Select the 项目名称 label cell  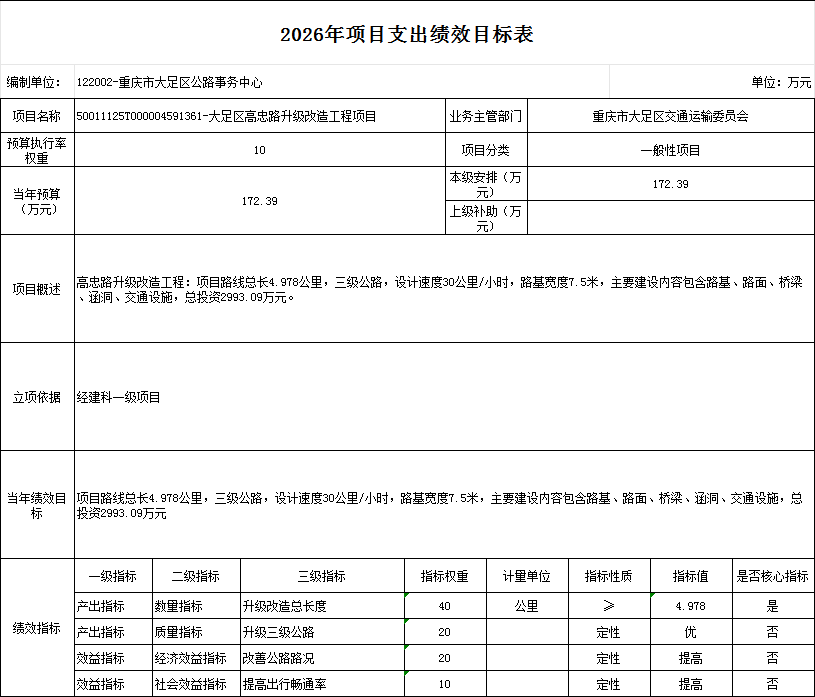38,115
